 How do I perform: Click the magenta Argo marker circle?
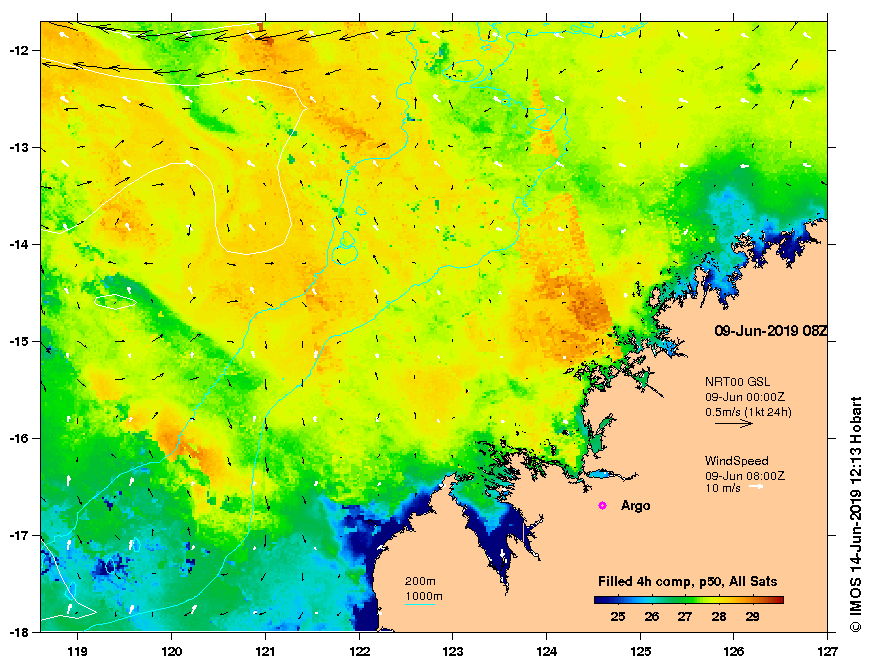(x=602, y=505)
